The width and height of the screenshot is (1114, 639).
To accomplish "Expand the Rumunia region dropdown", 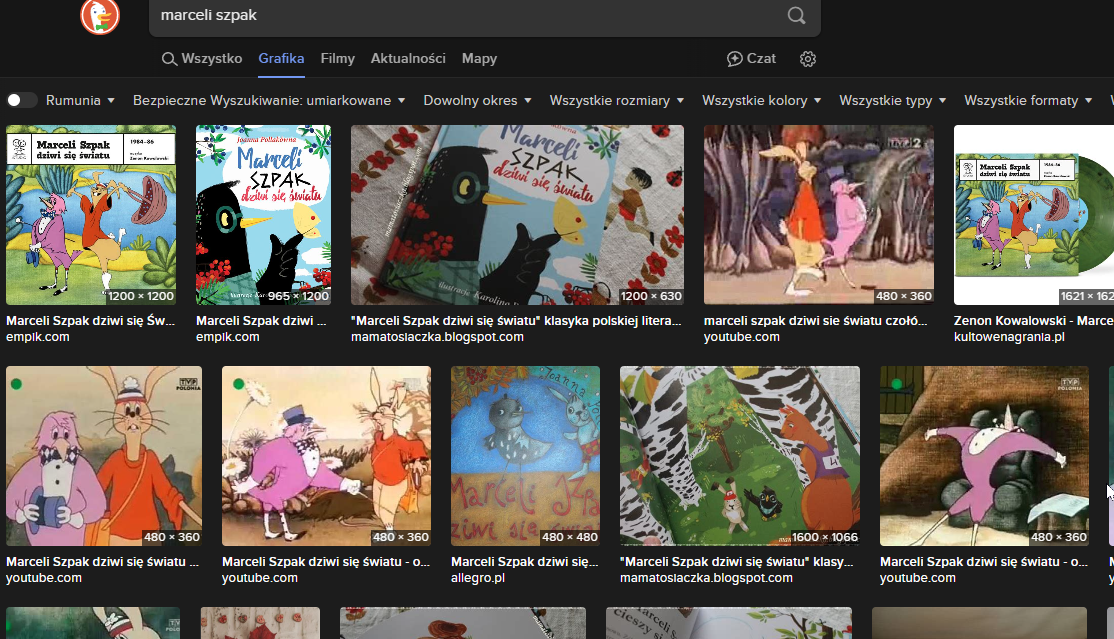I will click(x=81, y=100).
